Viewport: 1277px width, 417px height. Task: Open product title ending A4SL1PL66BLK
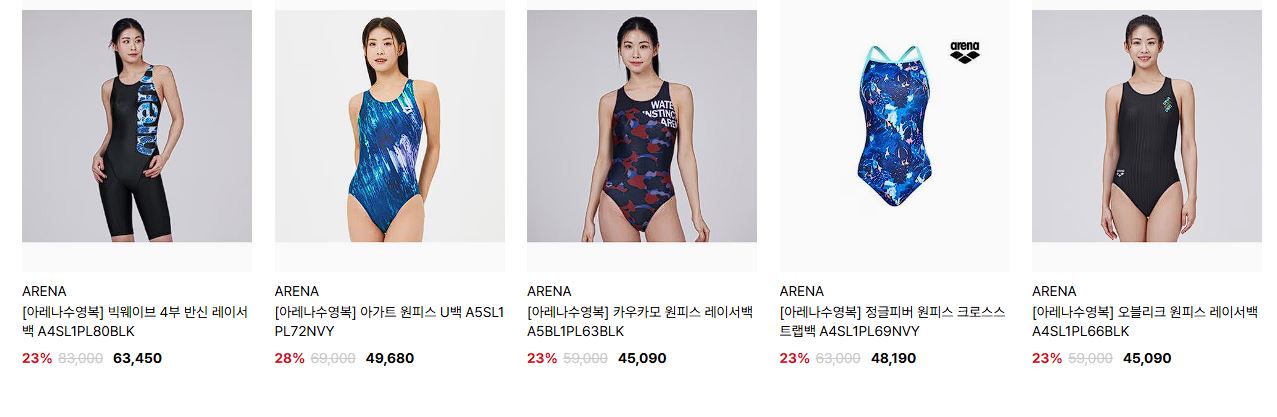click(x=1145, y=321)
